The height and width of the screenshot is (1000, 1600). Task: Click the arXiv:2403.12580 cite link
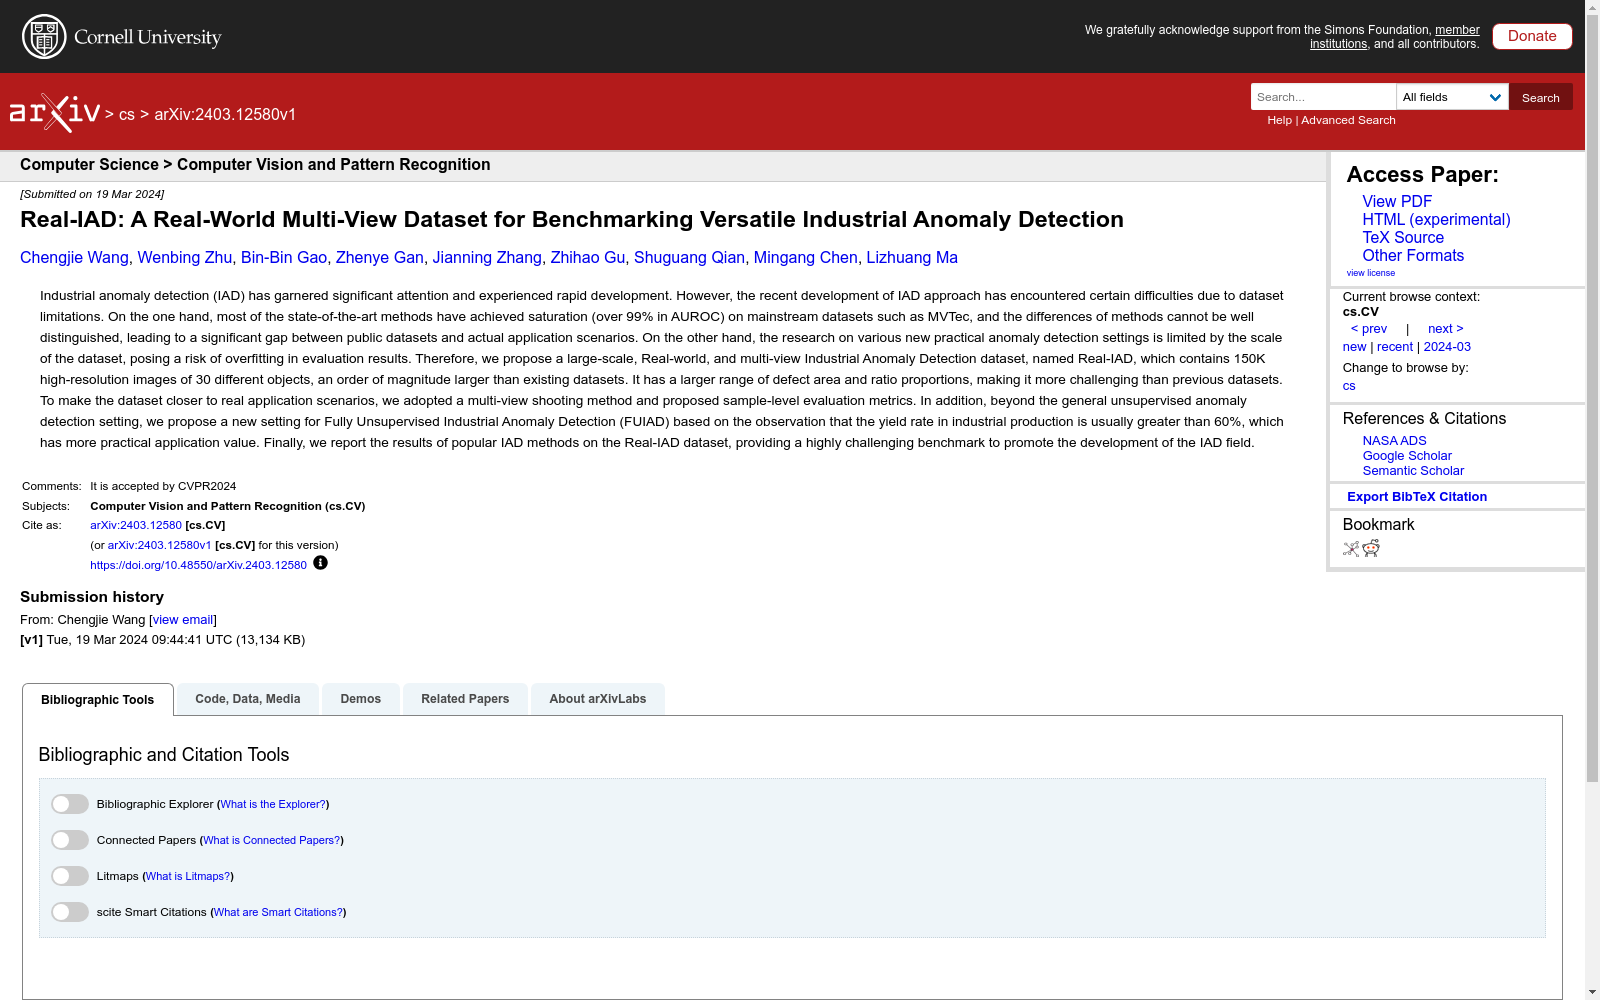tap(136, 525)
